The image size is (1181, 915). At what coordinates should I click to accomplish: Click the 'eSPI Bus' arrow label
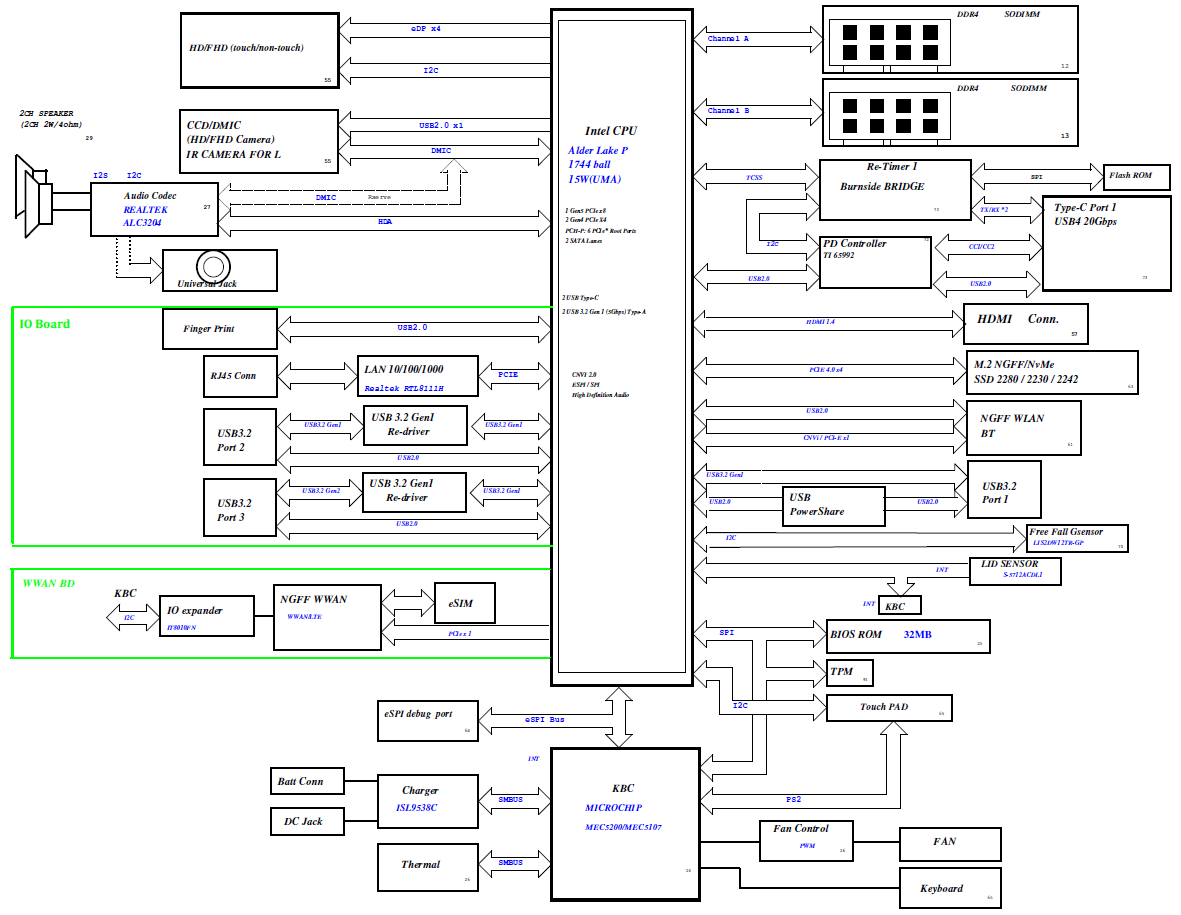pyautogui.click(x=545, y=719)
